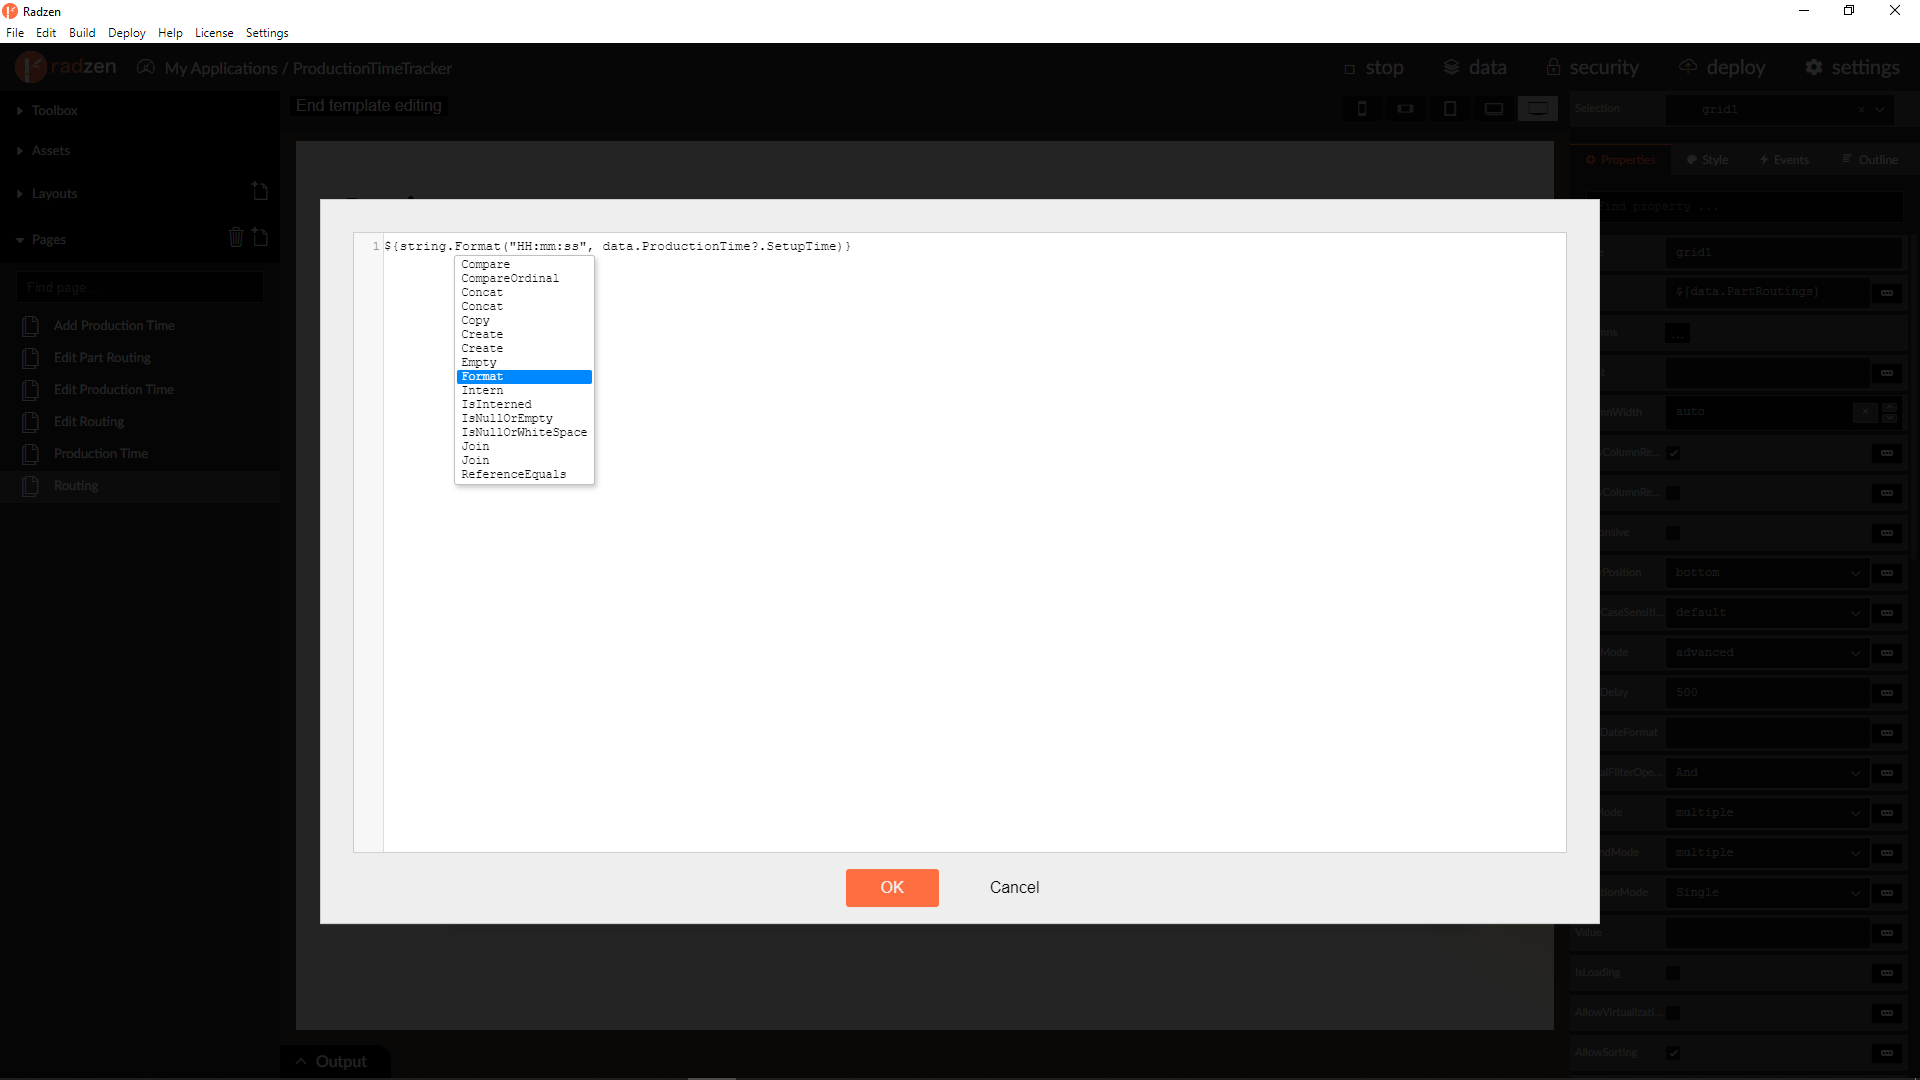
Task: Switch preview to phone portrait device
Action: point(1361,109)
